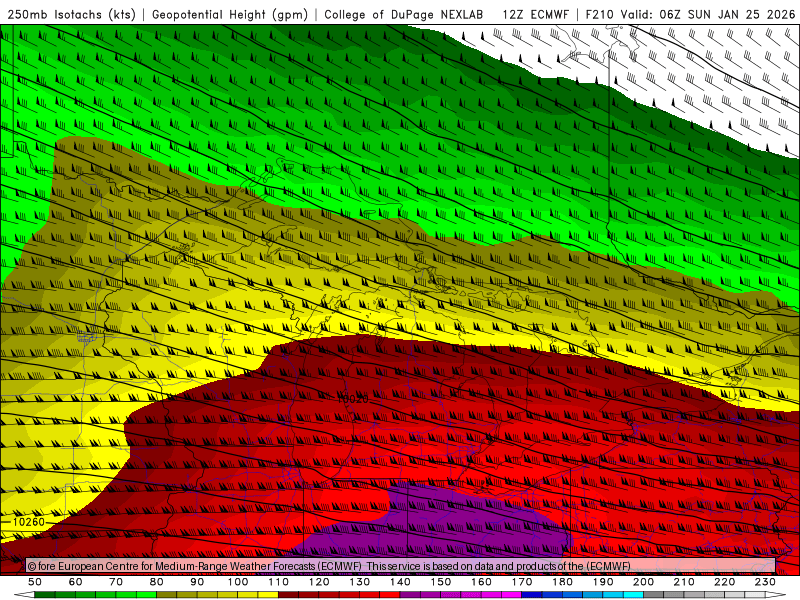
Task: Click the '120' legend value
Action: coord(319,582)
